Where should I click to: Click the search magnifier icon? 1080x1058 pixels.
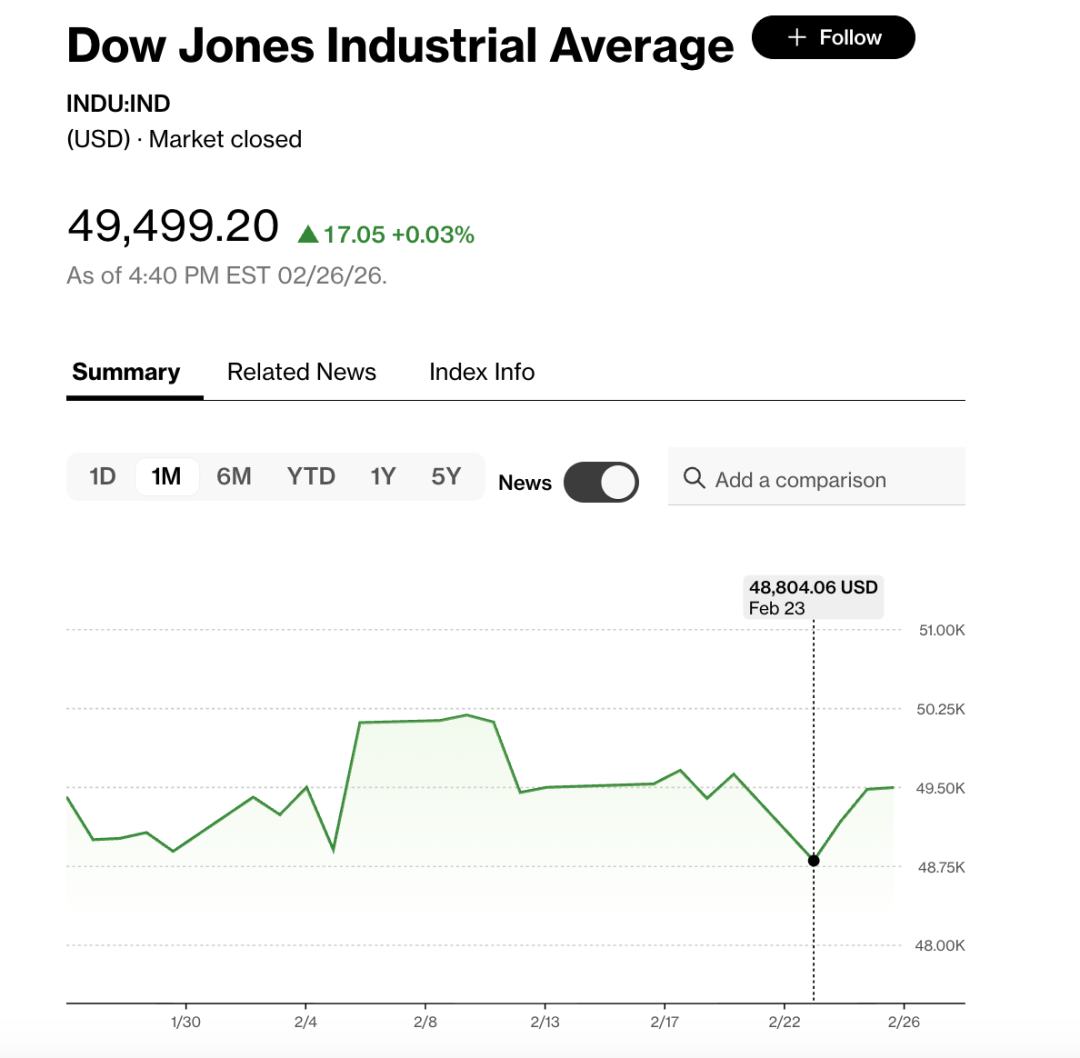pos(694,478)
